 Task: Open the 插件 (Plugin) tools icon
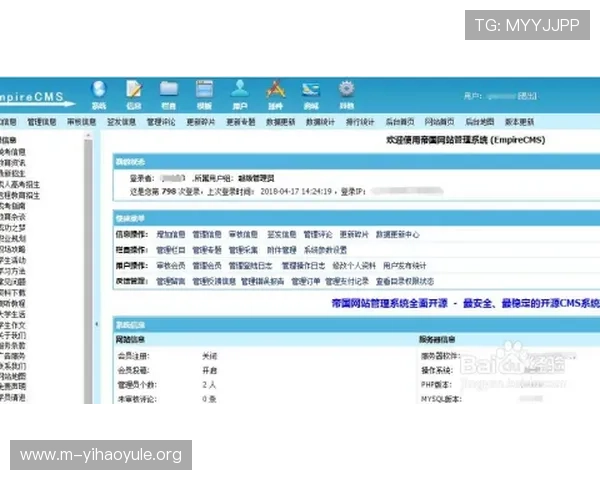click(276, 95)
